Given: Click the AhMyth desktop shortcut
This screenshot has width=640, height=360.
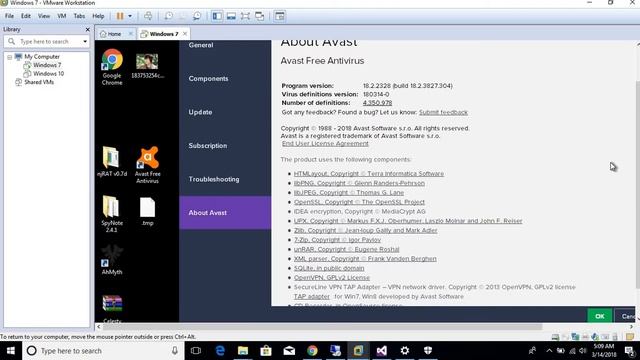Looking at the screenshot, I should (112, 260).
